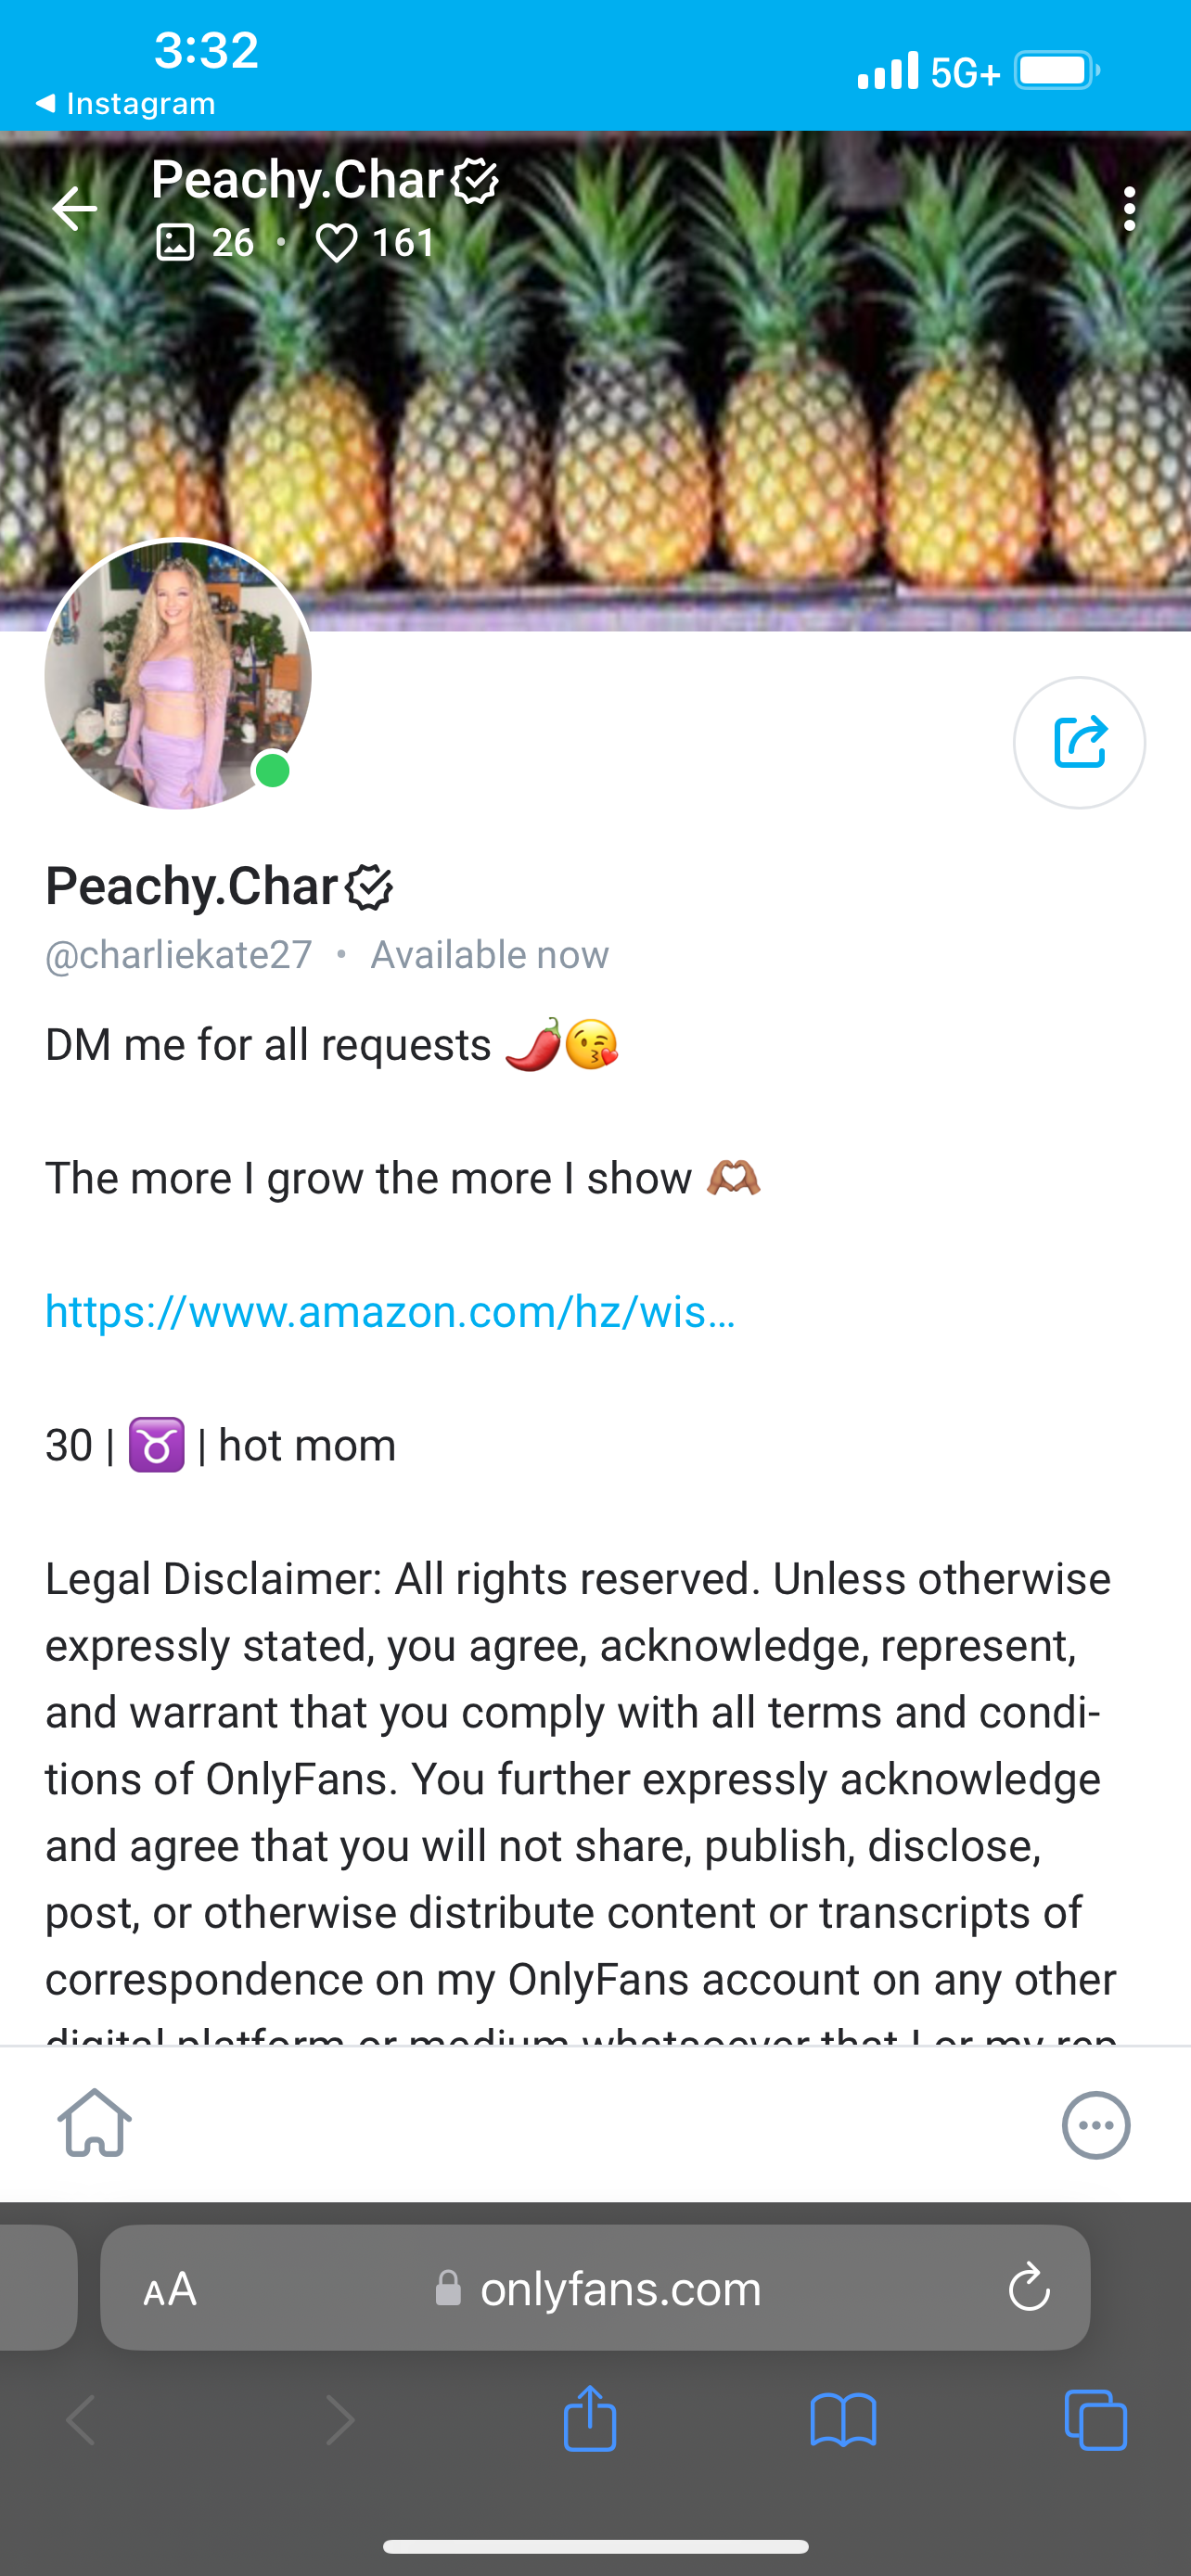Tap the Safari back navigation chevron

[82, 2420]
